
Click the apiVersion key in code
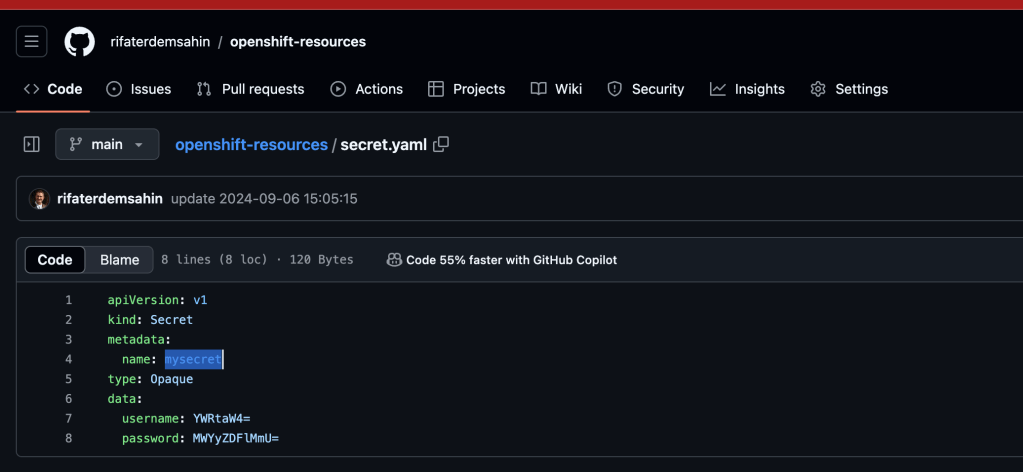click(x=143, y=300)
